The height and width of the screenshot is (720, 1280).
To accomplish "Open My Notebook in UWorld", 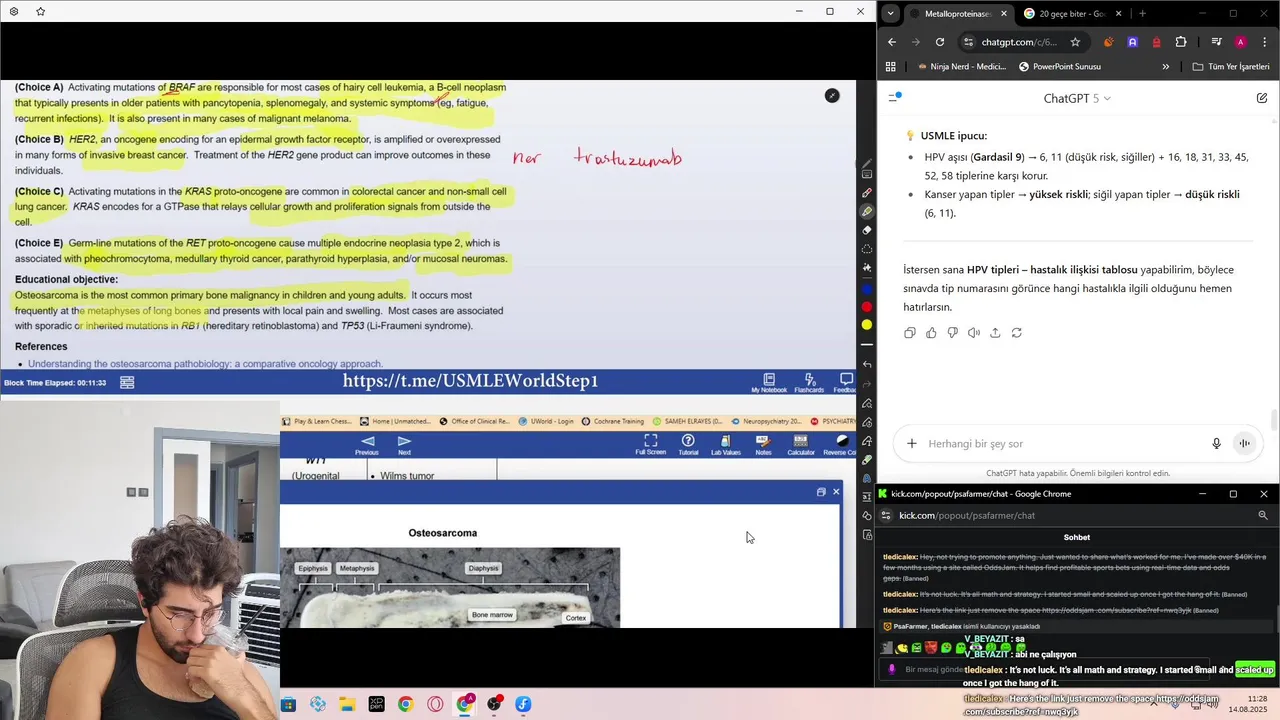I will [x=769, y=383].
